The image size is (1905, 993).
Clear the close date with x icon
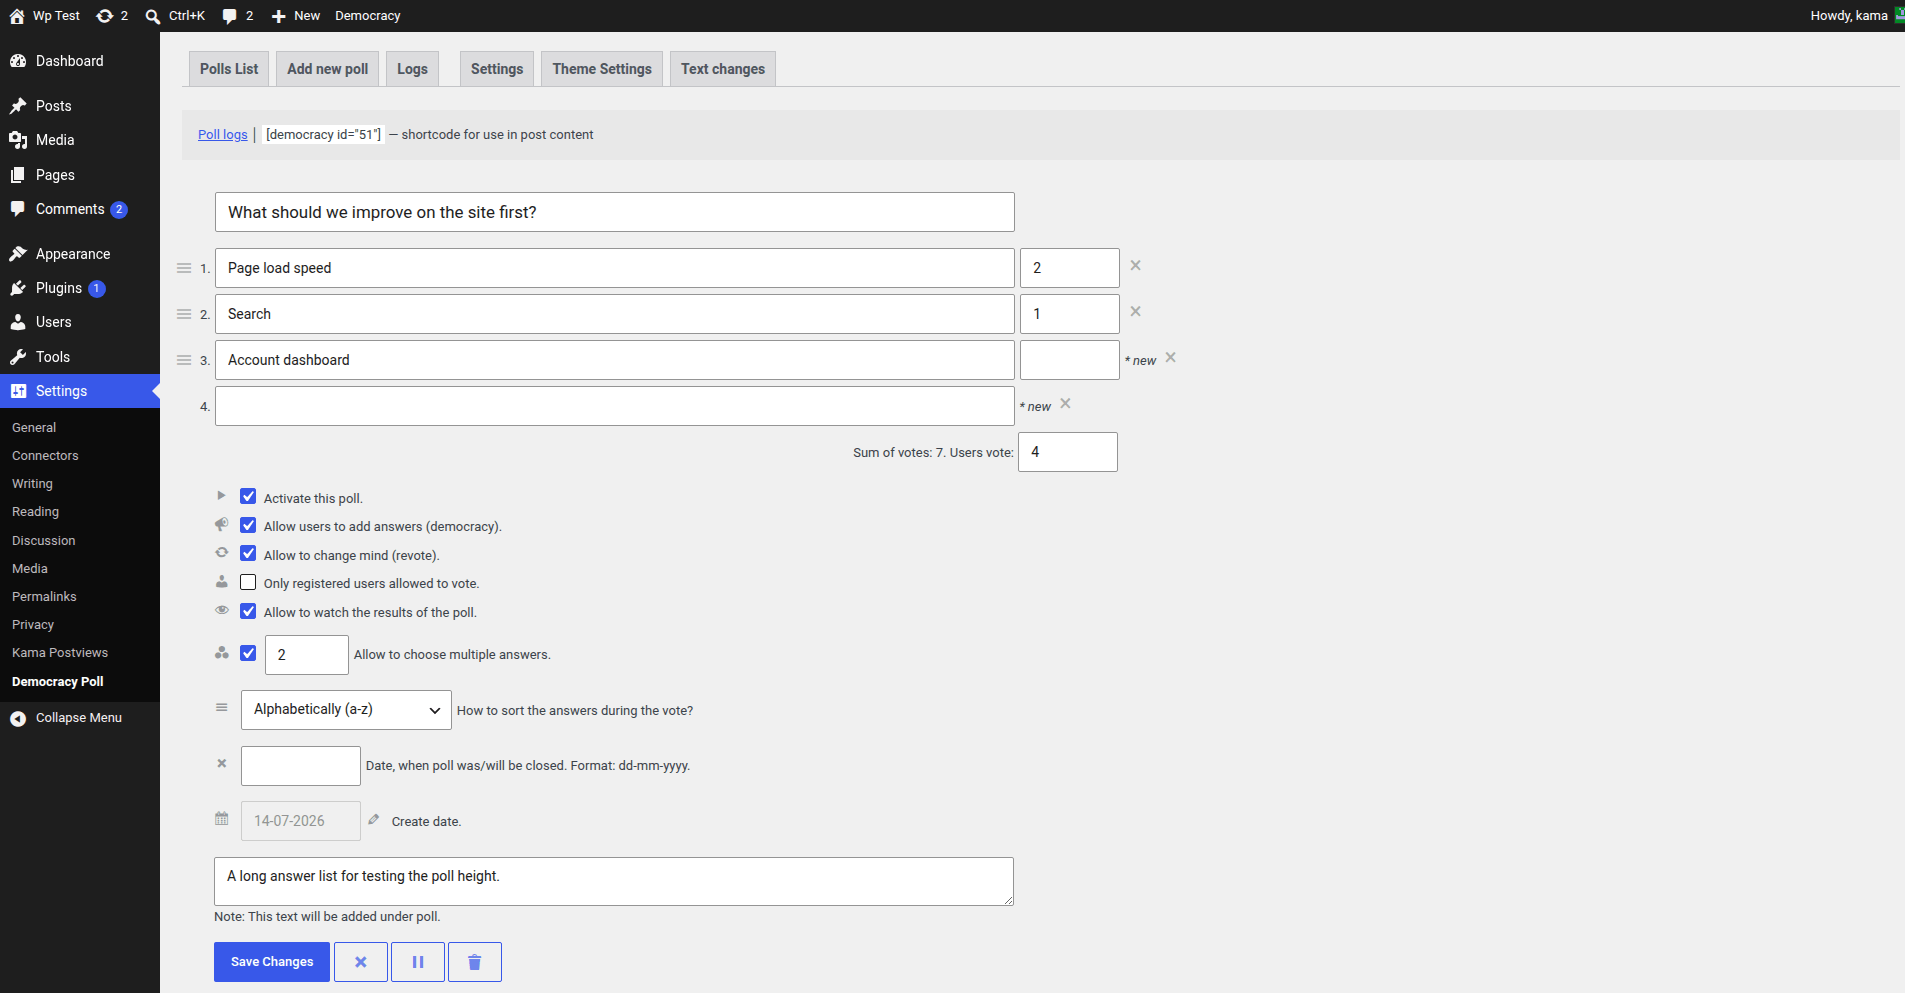[x=222, y=764]
